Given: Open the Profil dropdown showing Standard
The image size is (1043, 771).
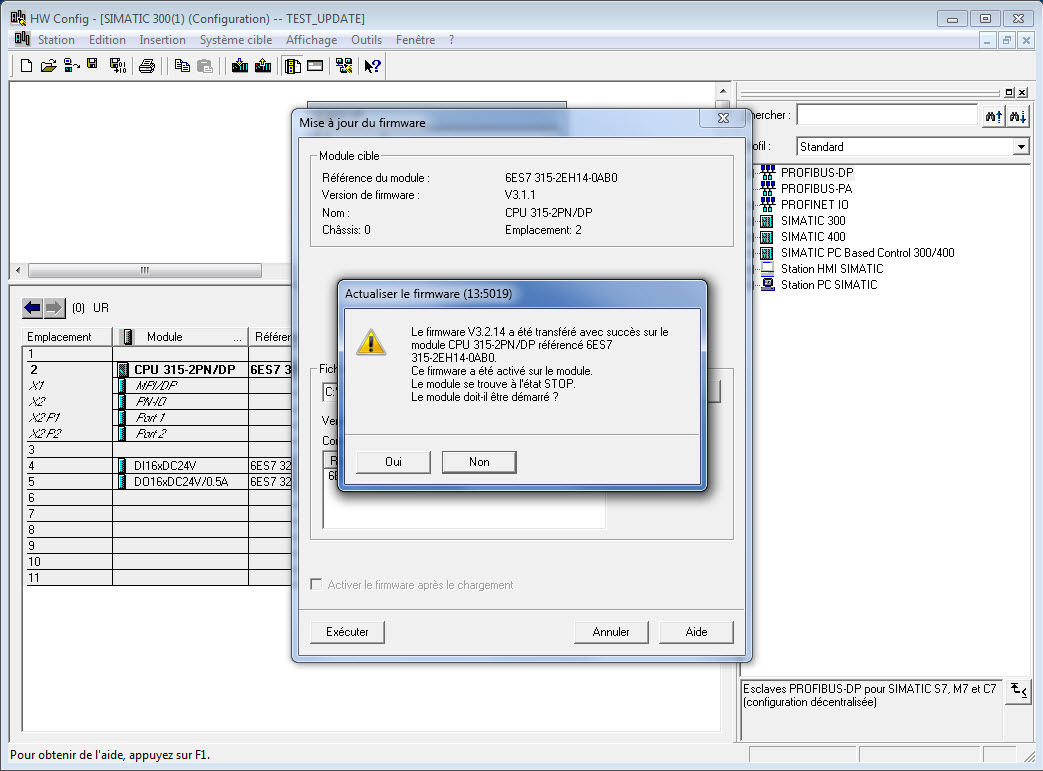Looking at the screenshot, I should tap(1020, 147).
